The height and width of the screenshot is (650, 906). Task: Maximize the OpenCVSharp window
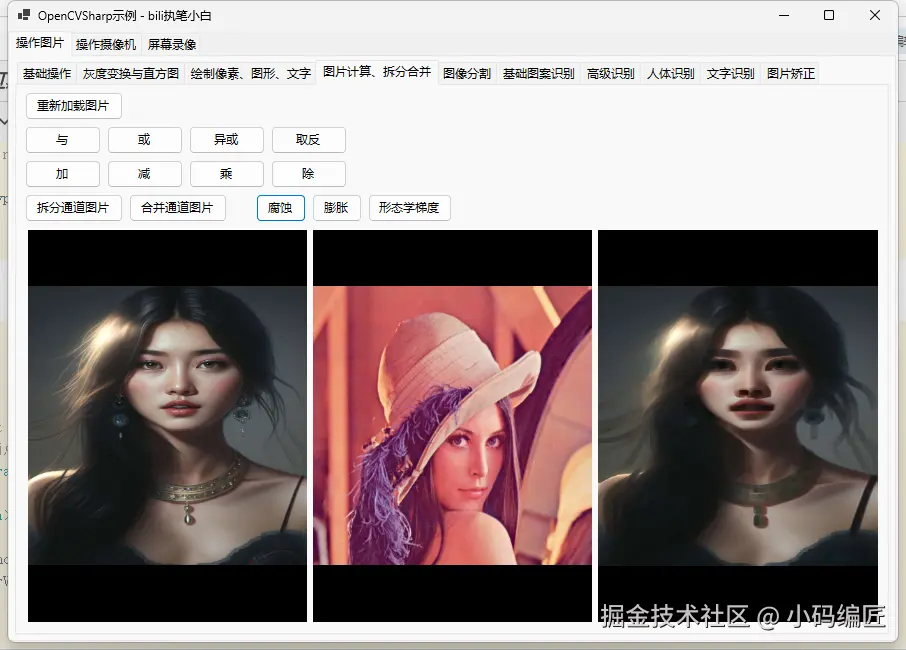pyautogui.click(x=829, y=16)
